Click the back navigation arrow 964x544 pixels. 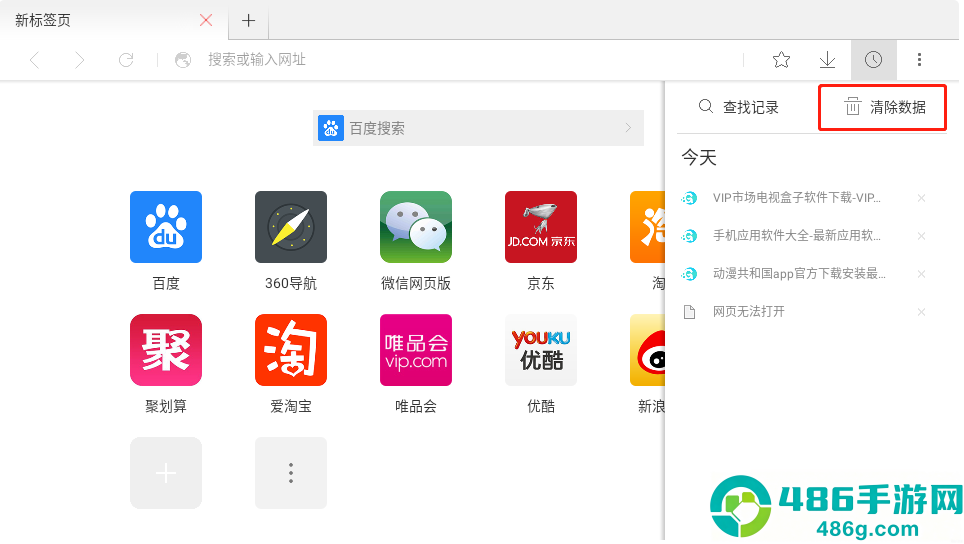click(34, 60)
